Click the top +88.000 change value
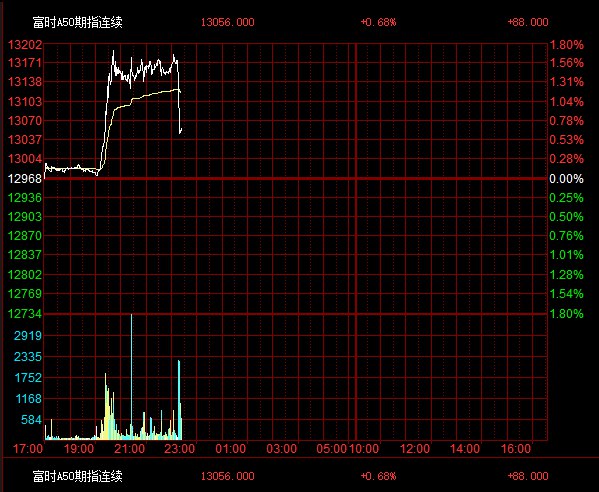This screenshot has width=599, height=492. coord(528,22)
